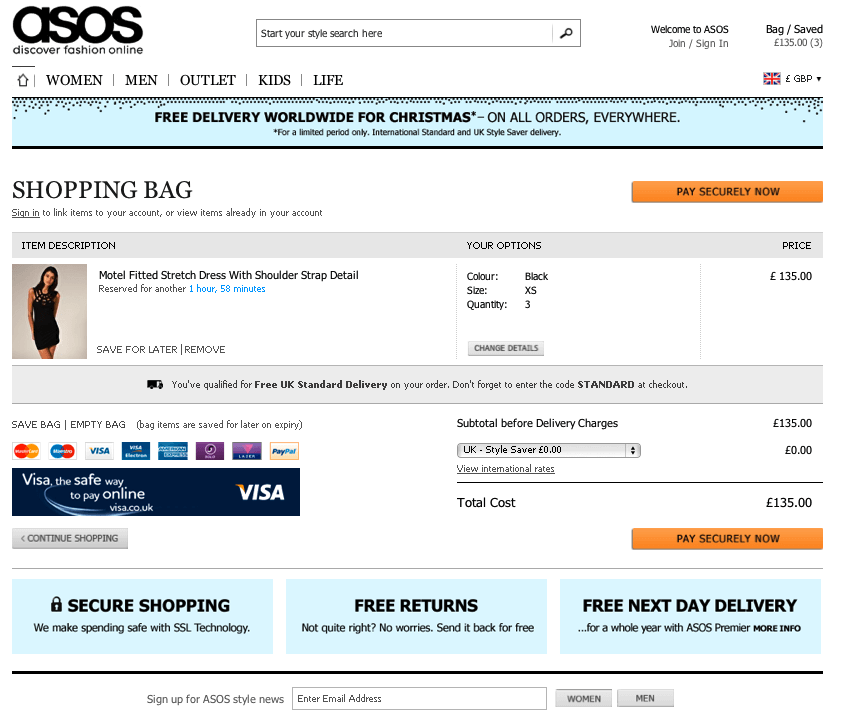Image resolution: width=846 pixels, height=716 pixels.
Task: Click the Maestro payment icon
Action: click(x=63, y=451)
